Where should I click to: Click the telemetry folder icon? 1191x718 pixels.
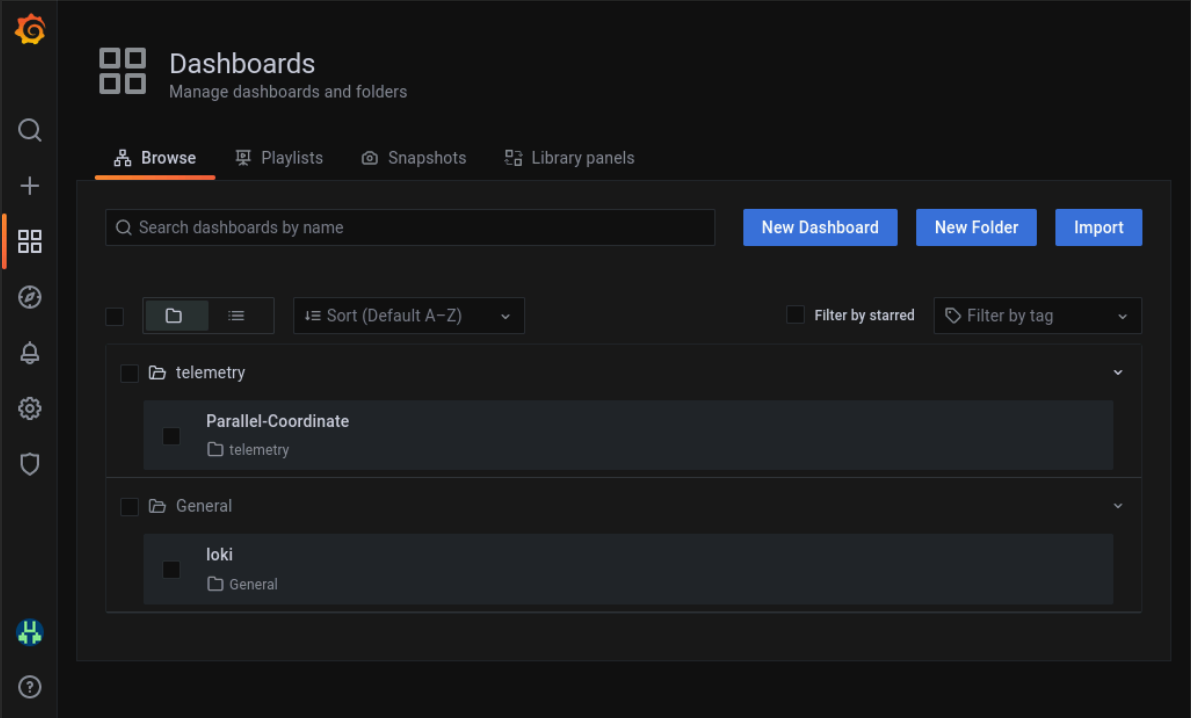pyautogui.click(x=157, y=372)
